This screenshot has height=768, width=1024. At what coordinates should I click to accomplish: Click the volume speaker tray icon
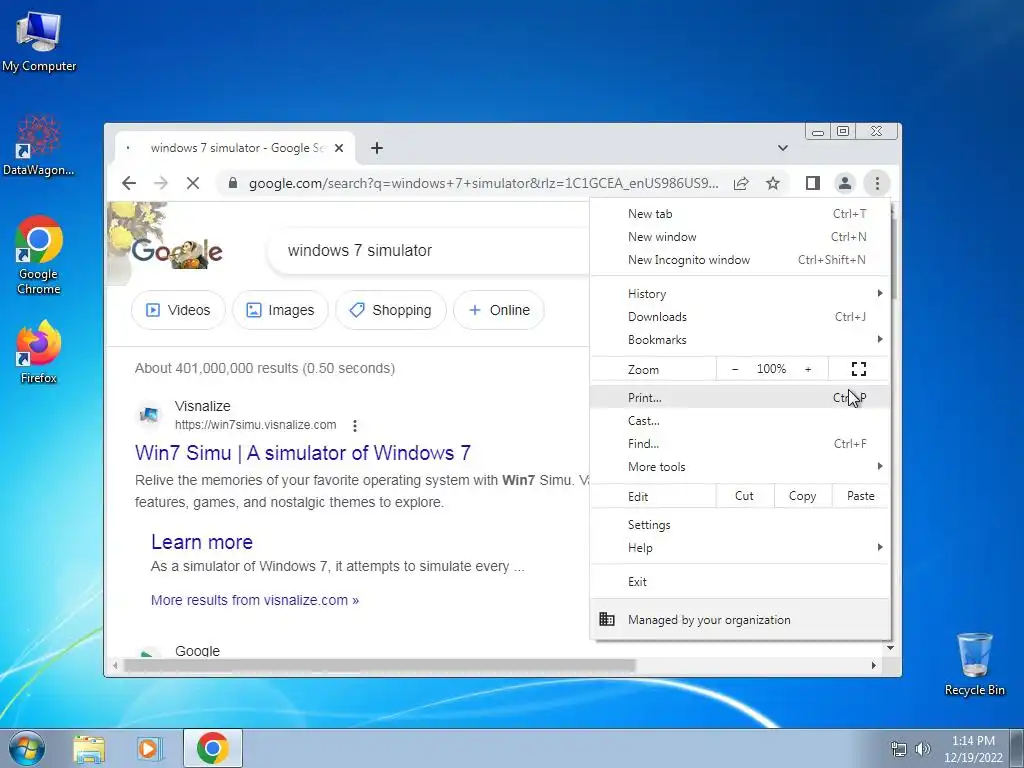tap(923, 749)
